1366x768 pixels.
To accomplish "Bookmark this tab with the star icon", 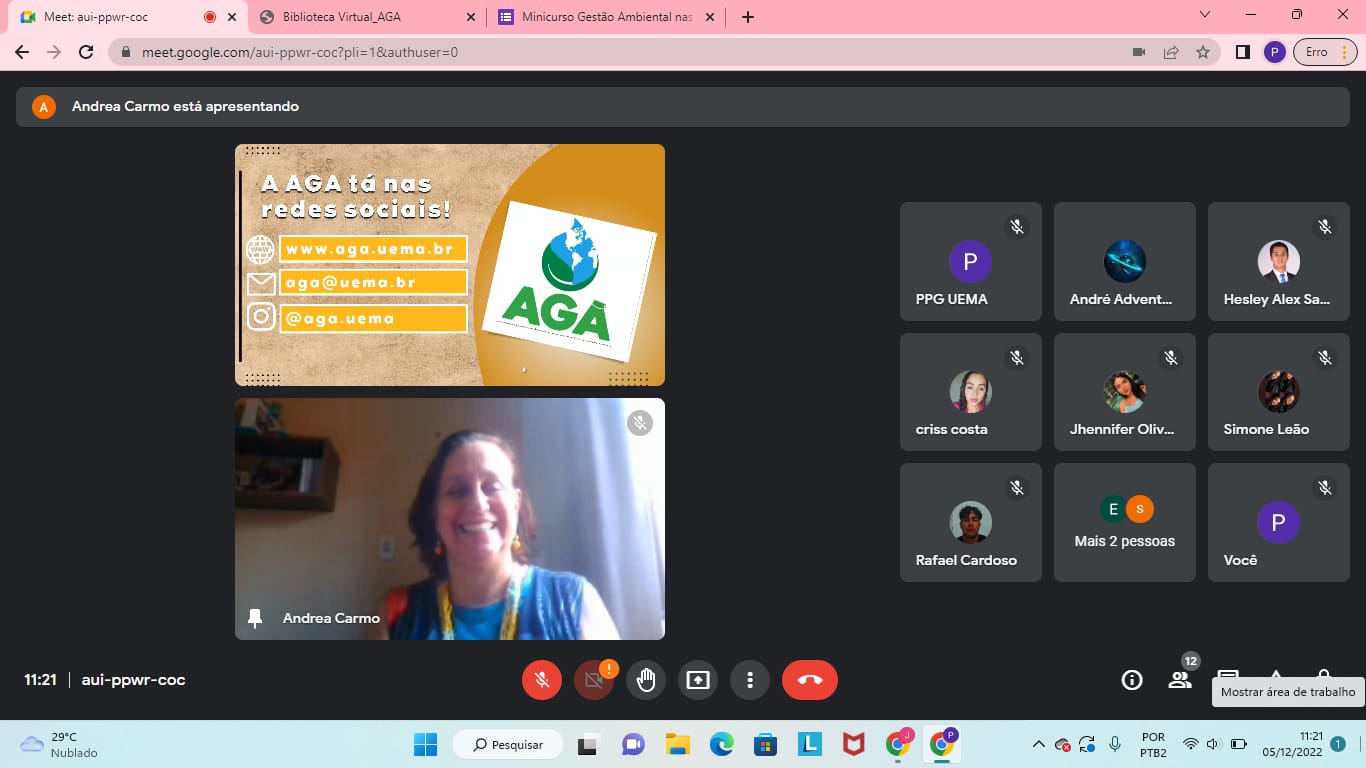I will tap(1203, 52).
